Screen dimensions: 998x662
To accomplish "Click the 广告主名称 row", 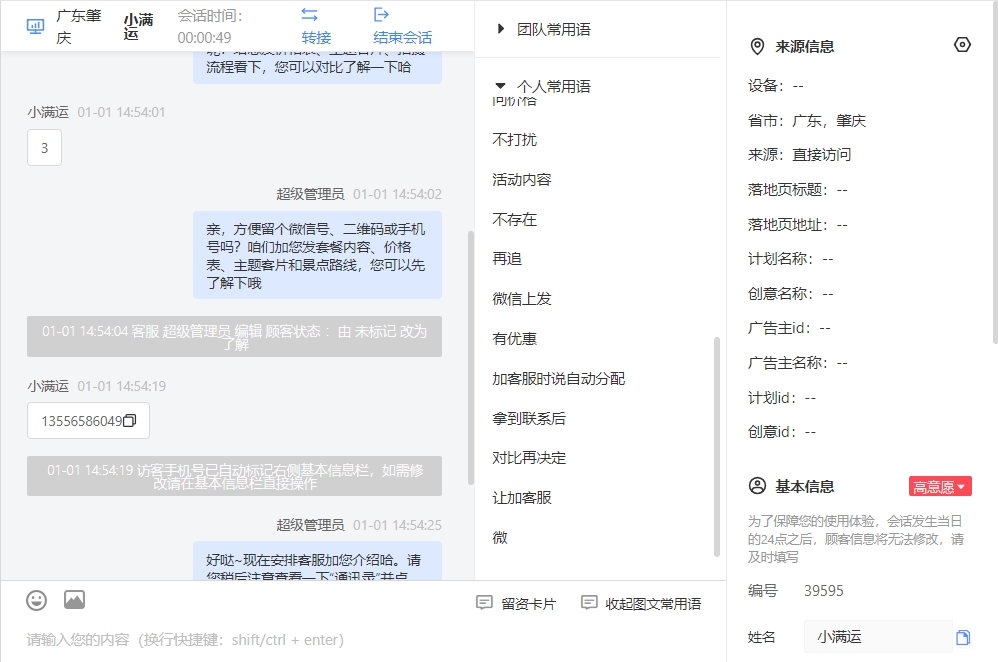I will click(x=798, y=363).
